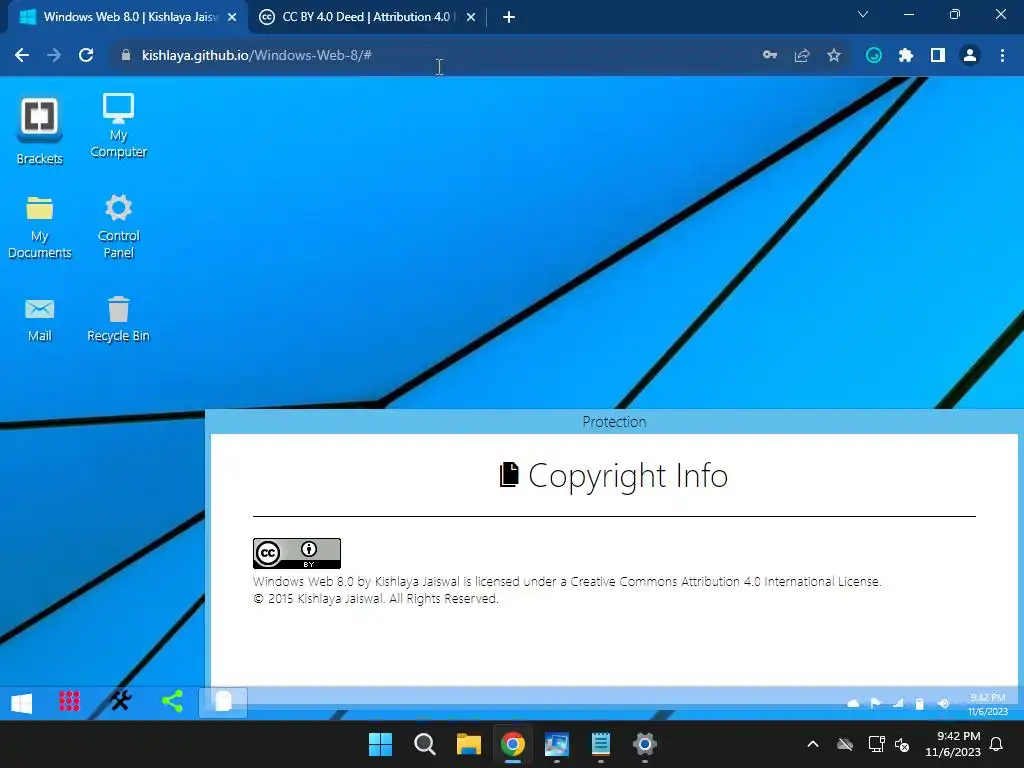
Task: Click the green share icon
Action: click(x=172, y=701)
